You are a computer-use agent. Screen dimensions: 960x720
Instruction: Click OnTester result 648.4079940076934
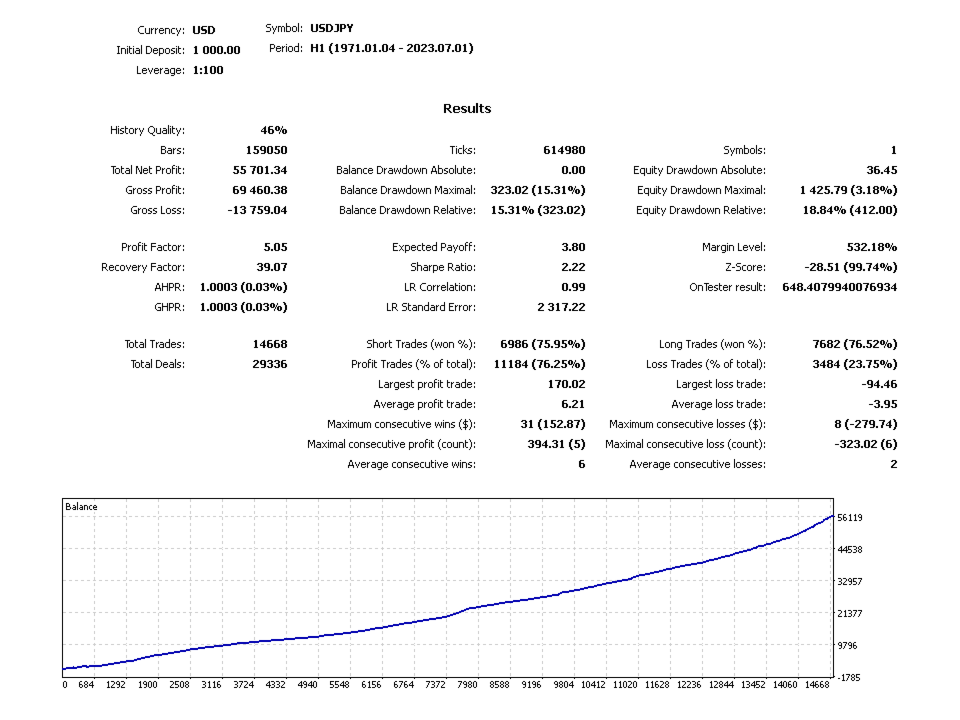click(840, 287)
